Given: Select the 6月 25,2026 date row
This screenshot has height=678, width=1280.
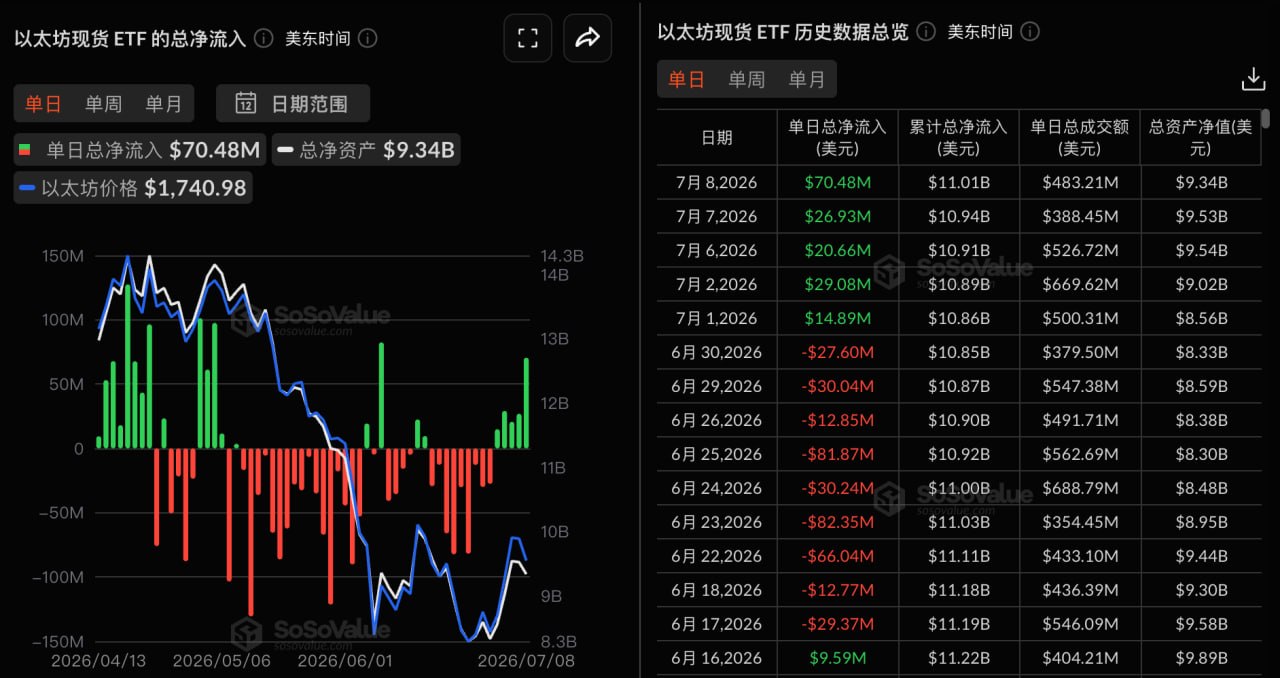Looking at the screenshot, I should 717,454.
